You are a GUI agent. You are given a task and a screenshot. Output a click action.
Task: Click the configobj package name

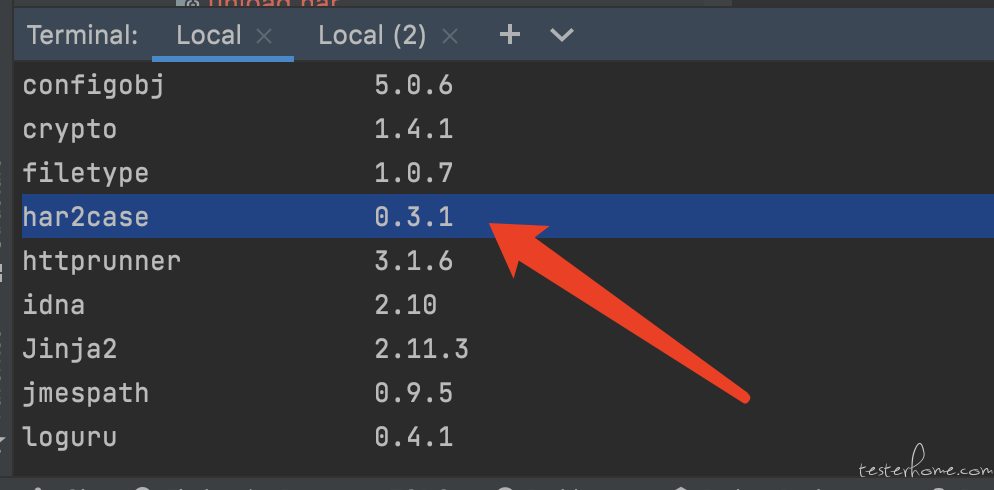coord(93,86)
